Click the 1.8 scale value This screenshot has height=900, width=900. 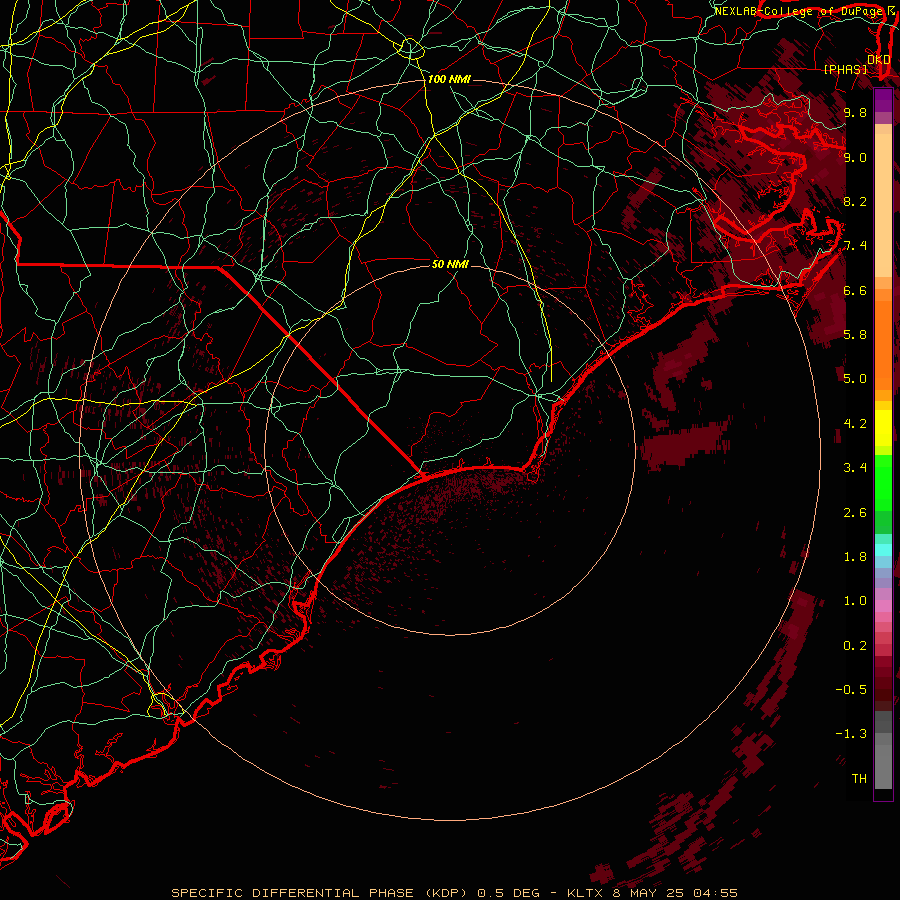tap(855, 557)
